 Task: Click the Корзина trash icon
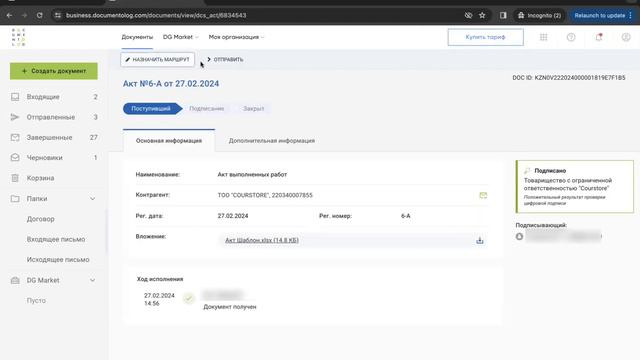tap(15, 178)
